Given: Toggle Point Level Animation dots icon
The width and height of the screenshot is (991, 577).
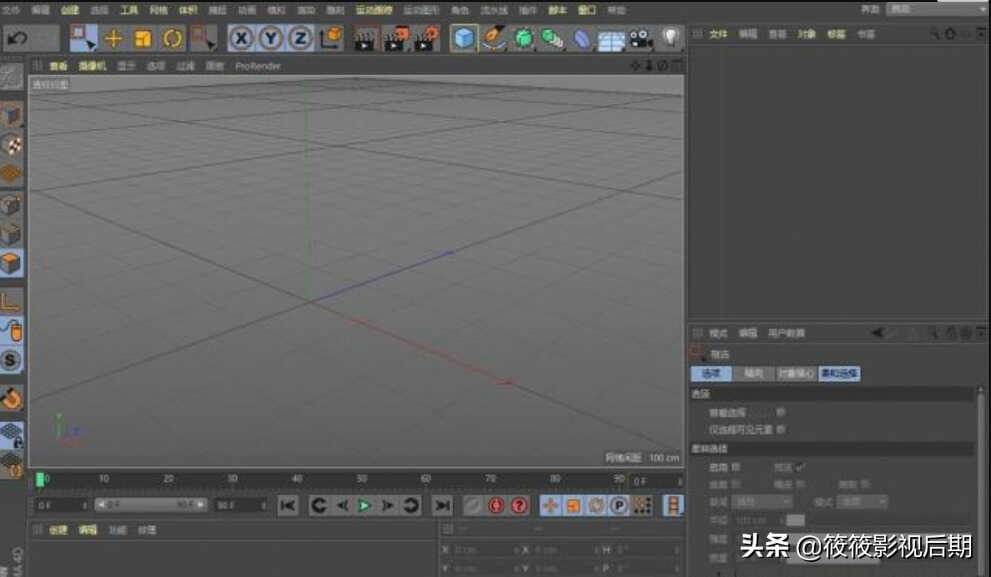Looking at the screenshot, I should point(643,505).
